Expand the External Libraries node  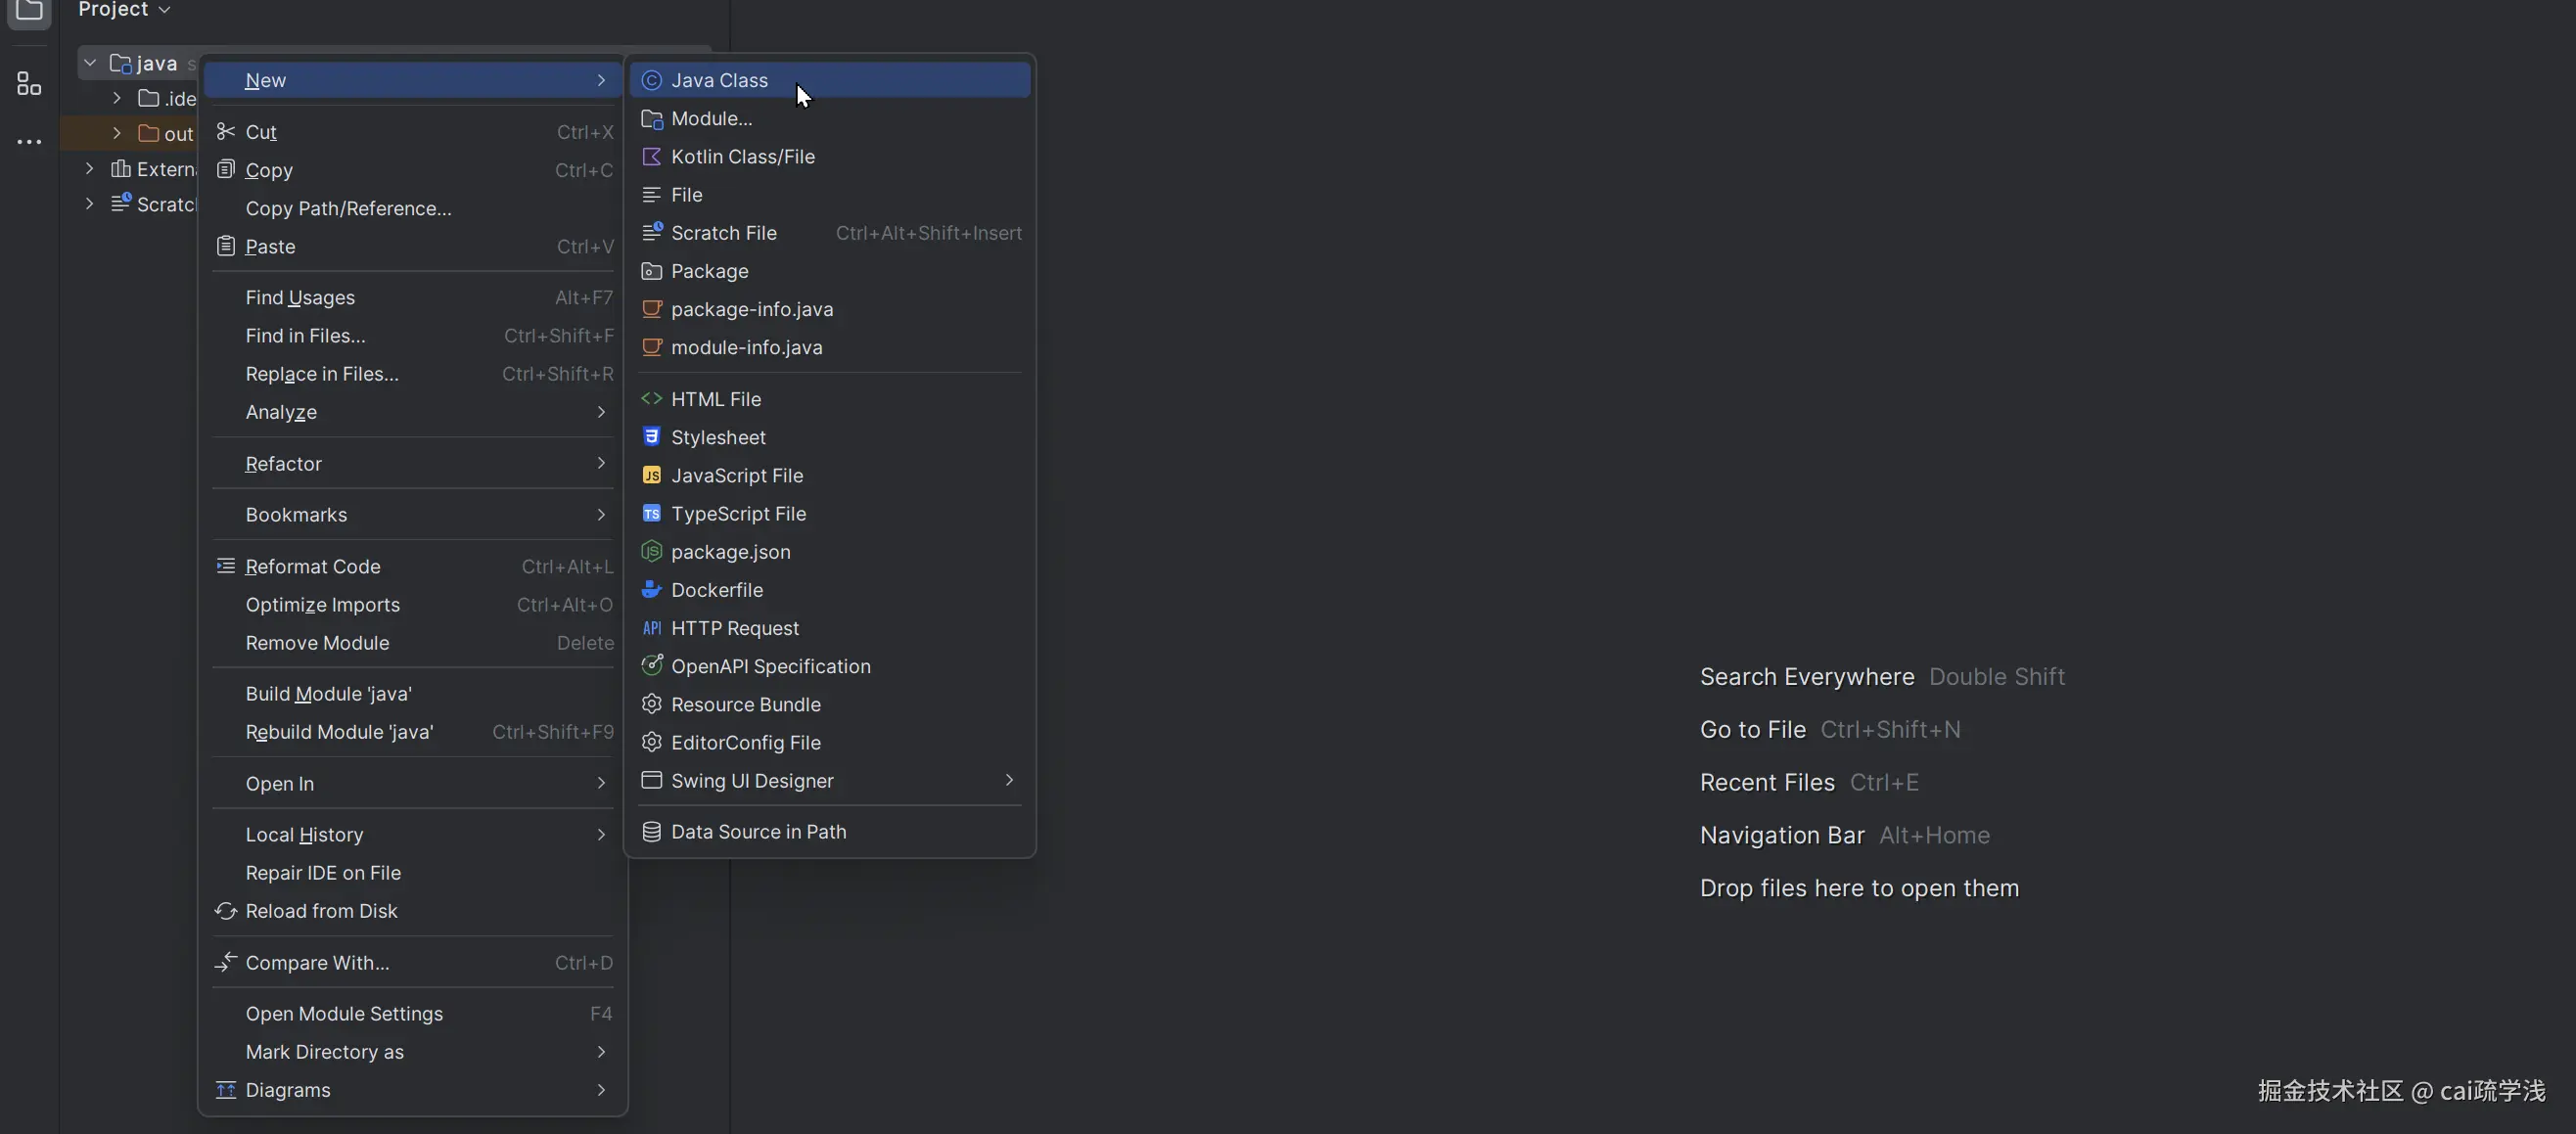pos(90,169)
